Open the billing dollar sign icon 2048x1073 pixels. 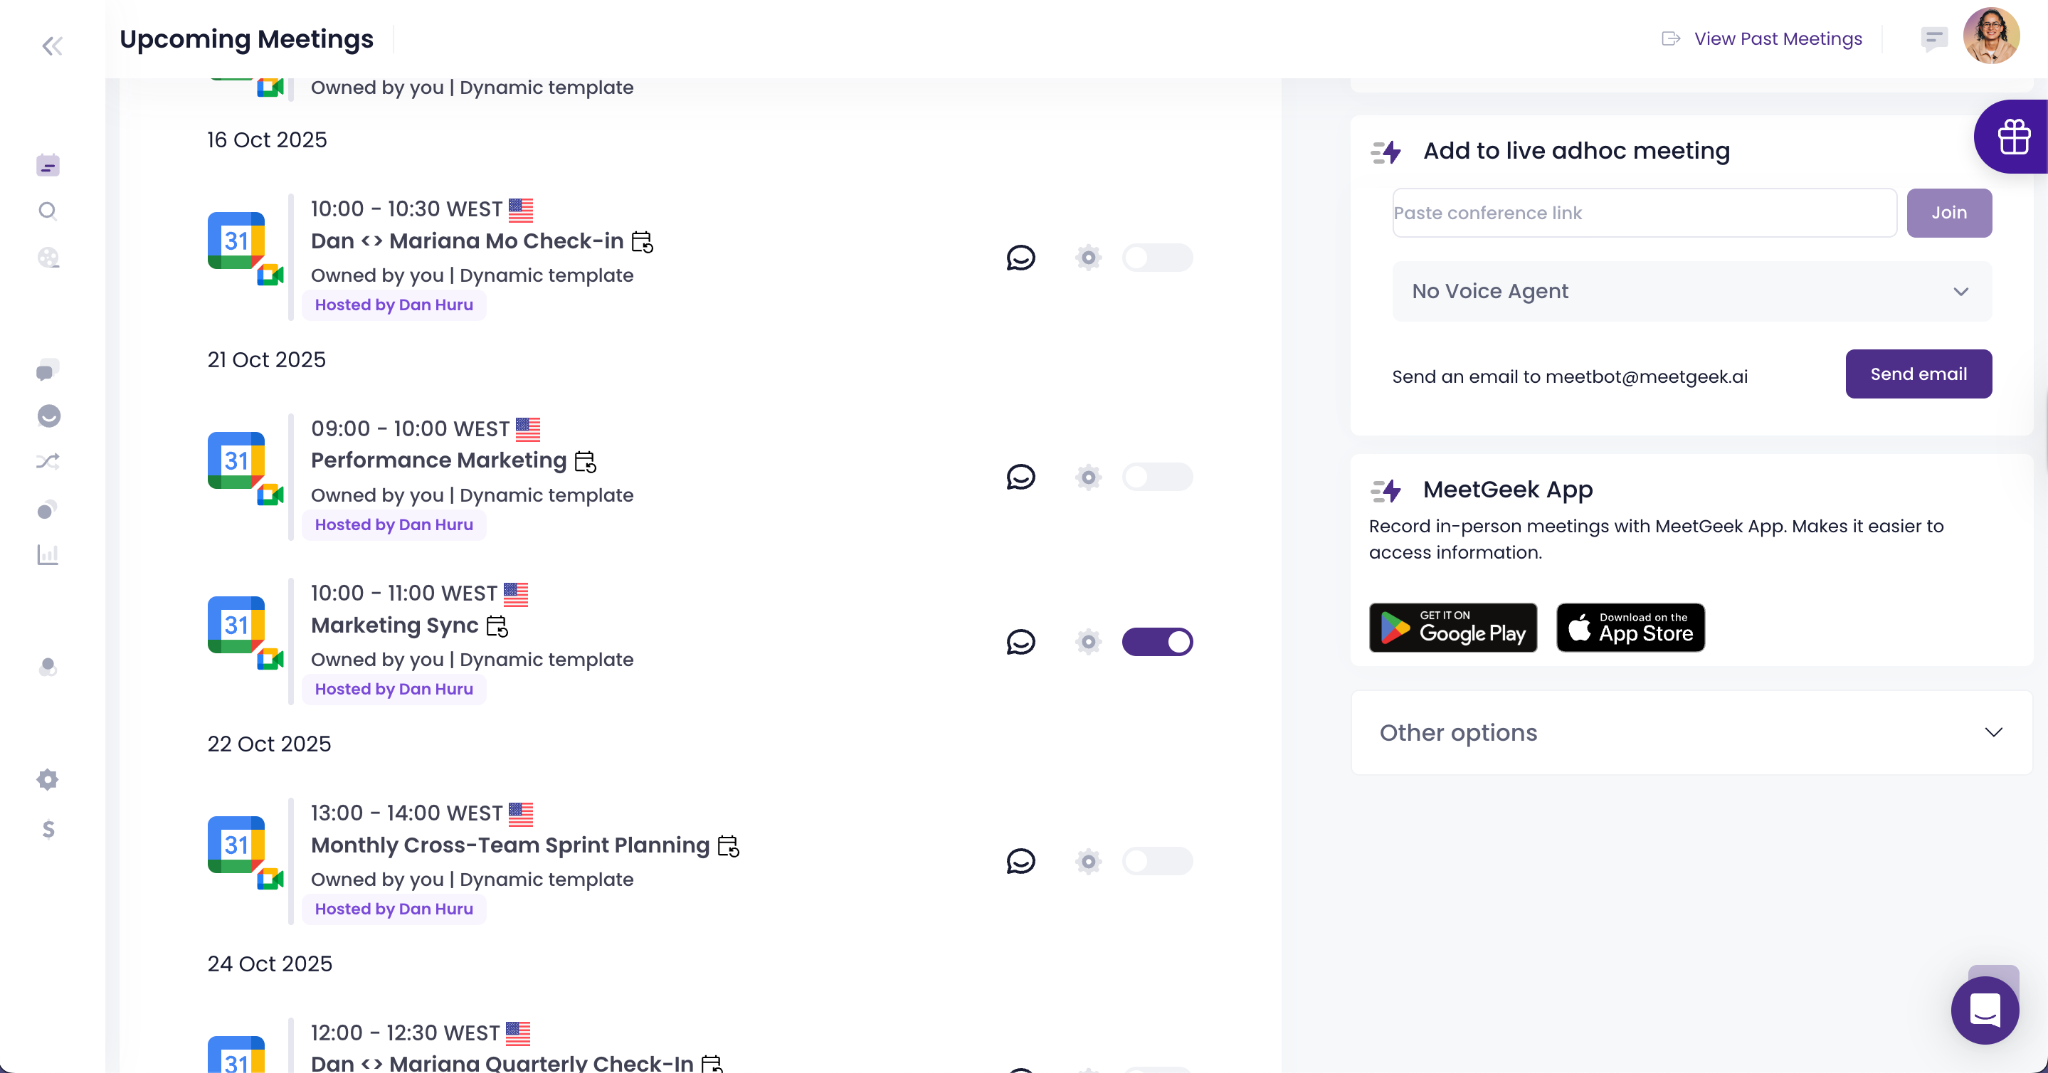(x=48, y=829)
